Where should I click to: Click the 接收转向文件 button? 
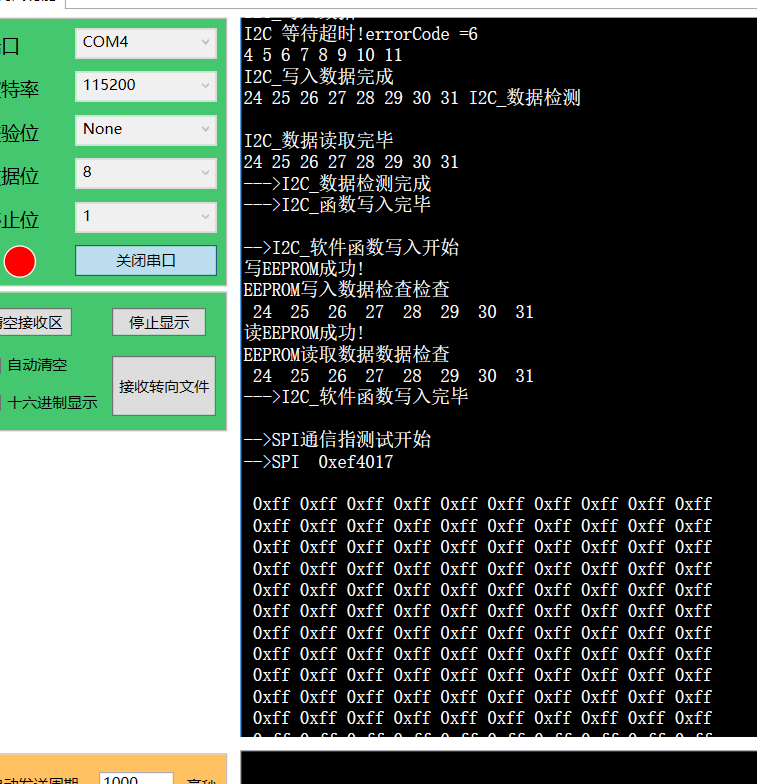coord(164,386)
